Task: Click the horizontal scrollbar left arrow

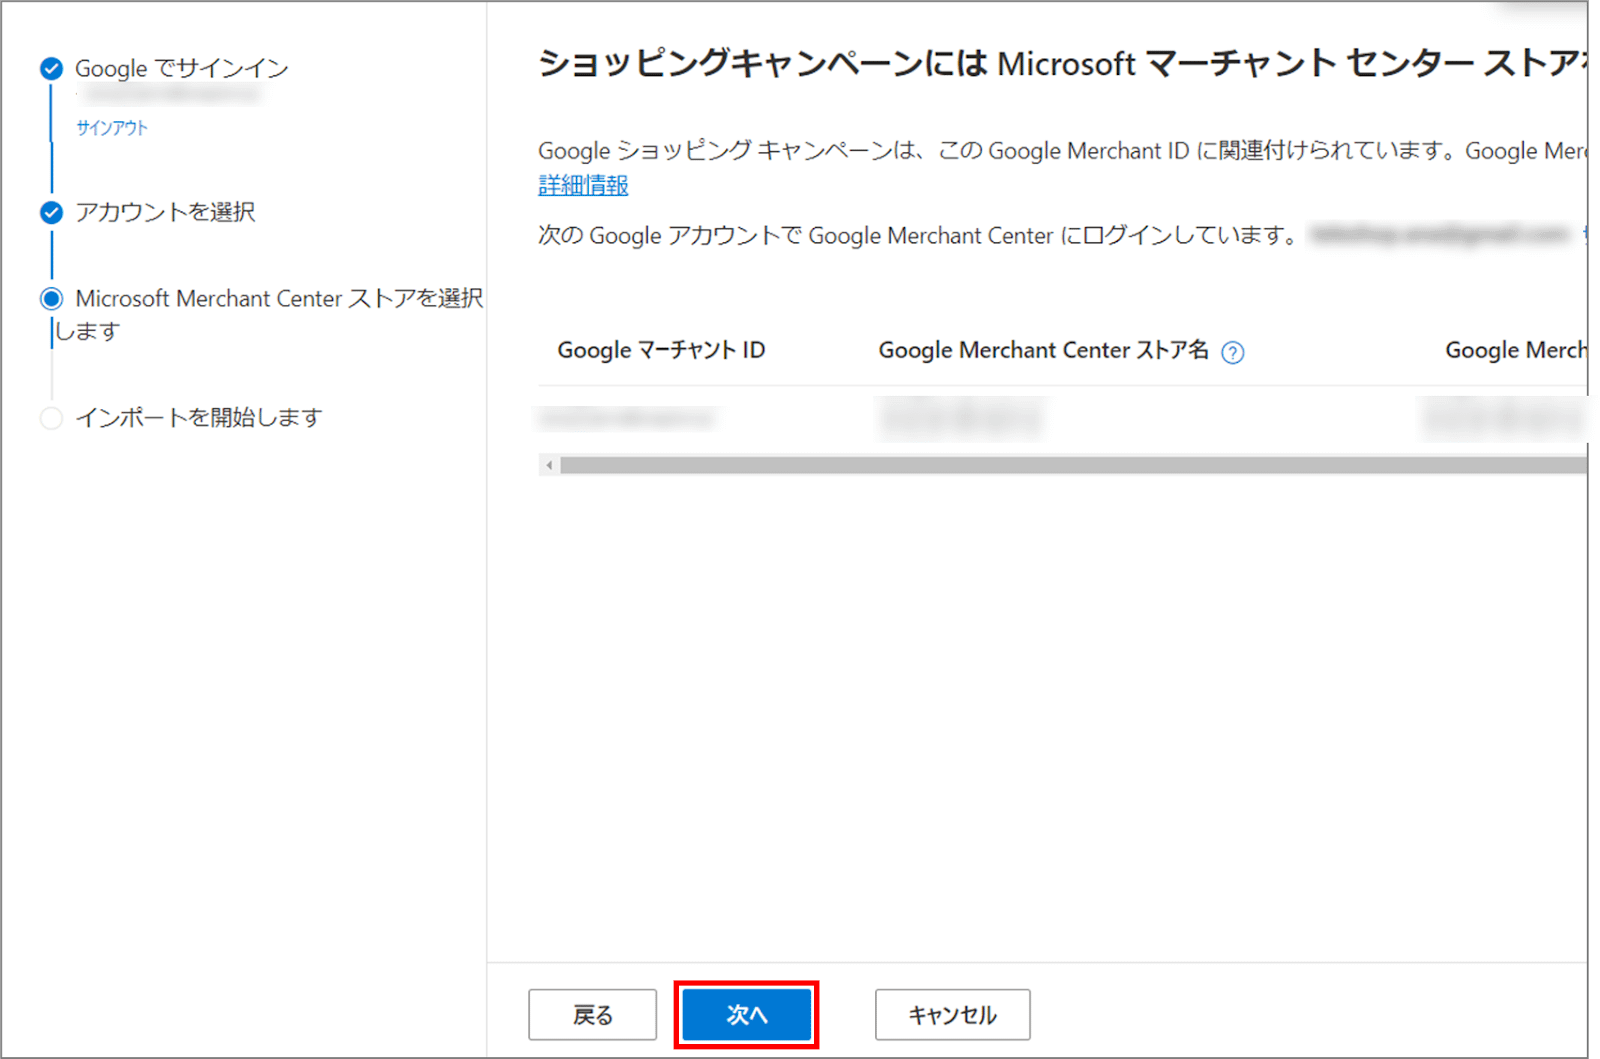Action: point(549,465)
